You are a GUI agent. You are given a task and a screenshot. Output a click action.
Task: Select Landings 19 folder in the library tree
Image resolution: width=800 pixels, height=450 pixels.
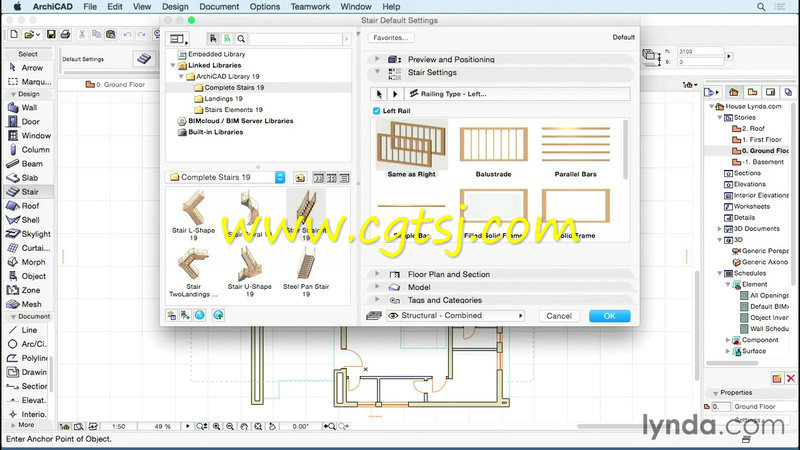coord(223,98)
